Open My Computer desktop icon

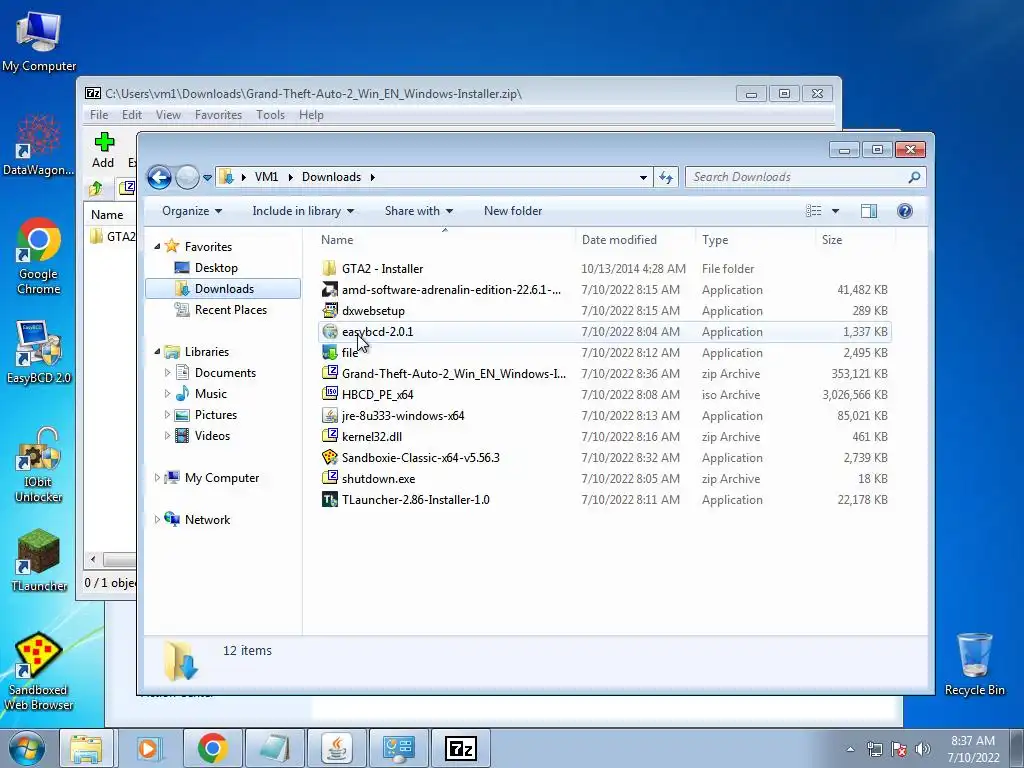tap(39, 40)
